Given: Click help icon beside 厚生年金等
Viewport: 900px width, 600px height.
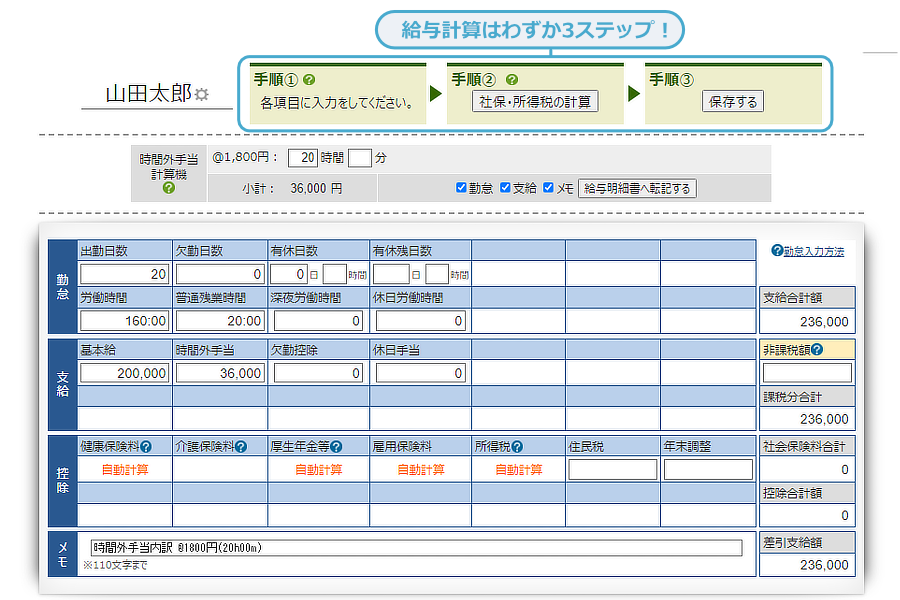Looking at the screenshot, I should 337,447.
